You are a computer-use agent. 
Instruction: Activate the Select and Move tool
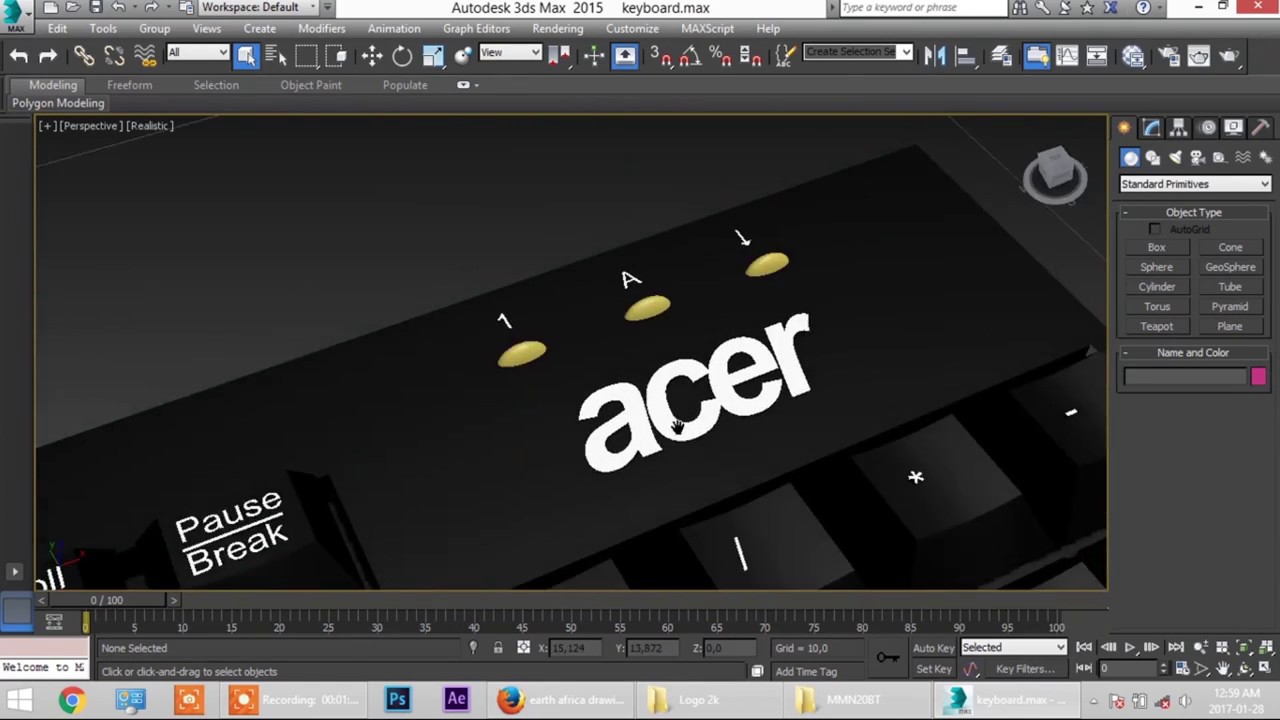click(372, 56)
